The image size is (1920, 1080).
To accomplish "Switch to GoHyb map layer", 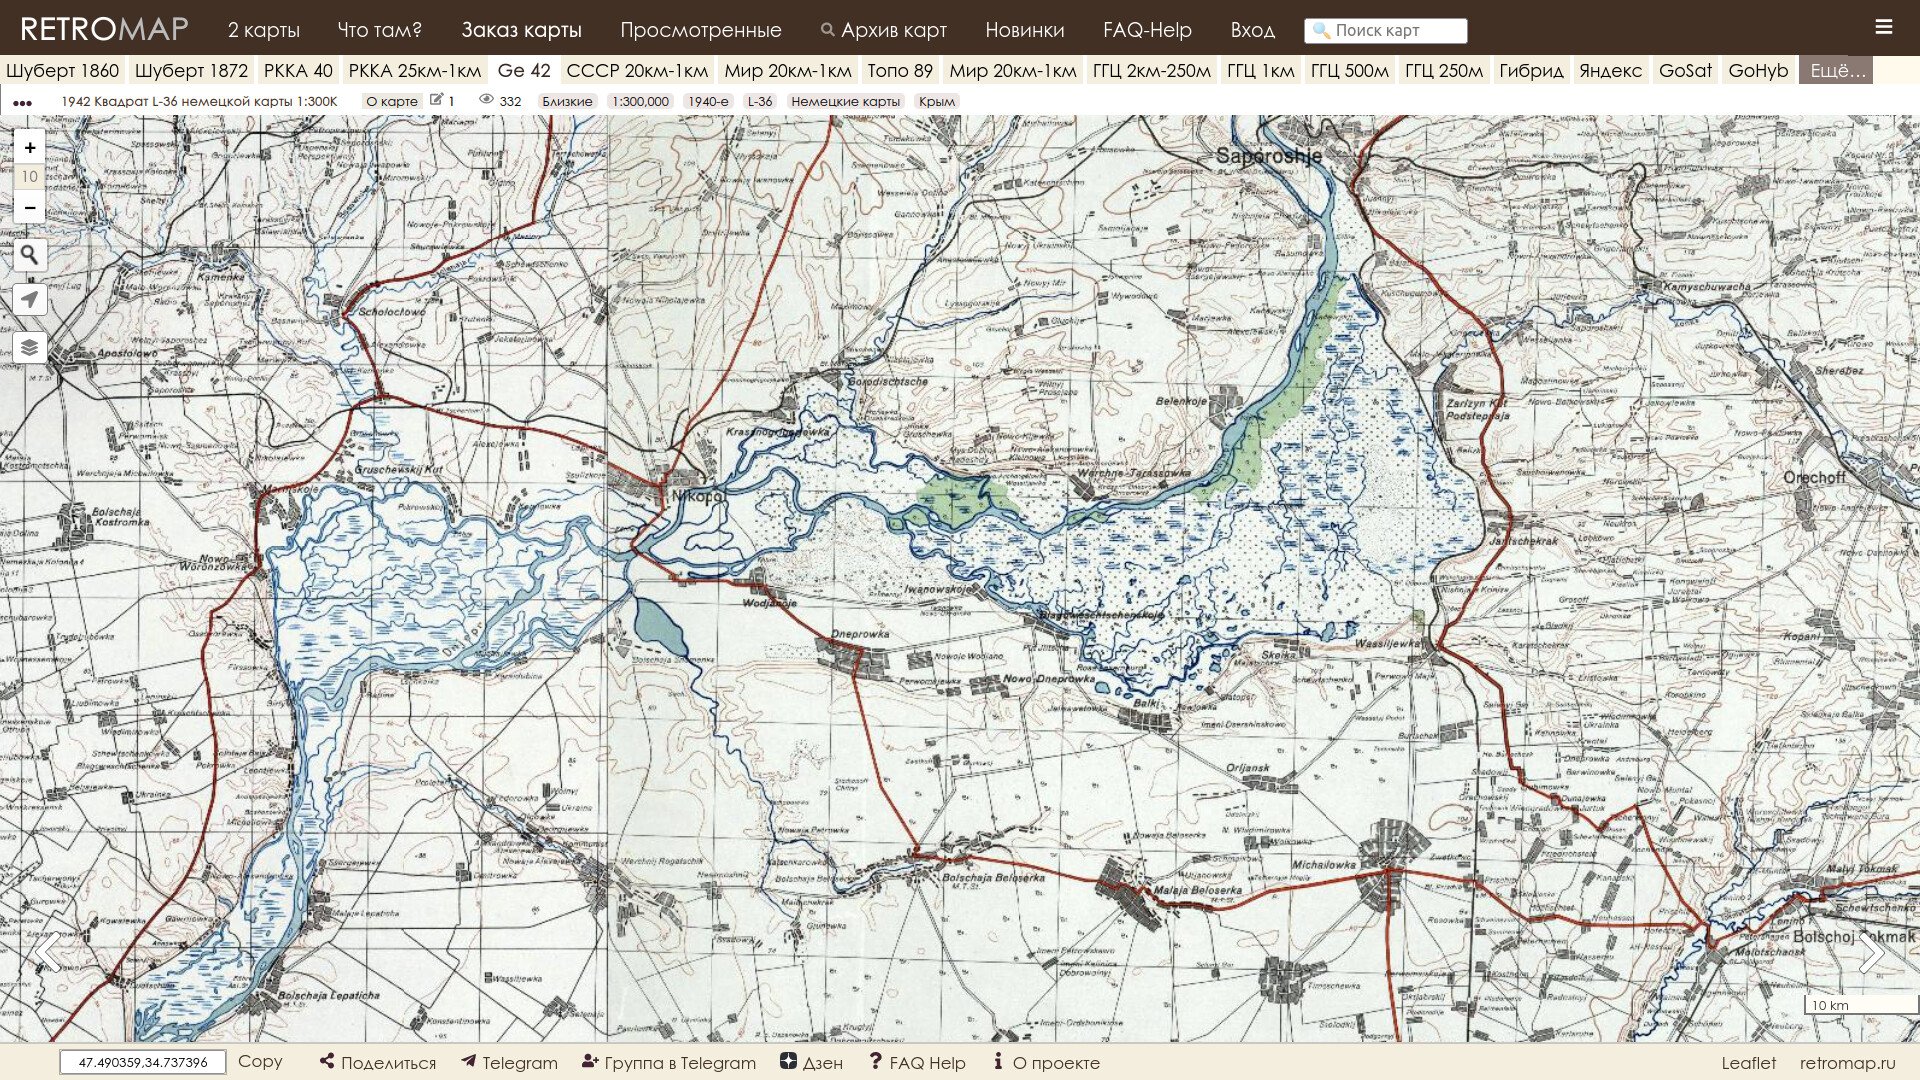I will coord(1758,70).
